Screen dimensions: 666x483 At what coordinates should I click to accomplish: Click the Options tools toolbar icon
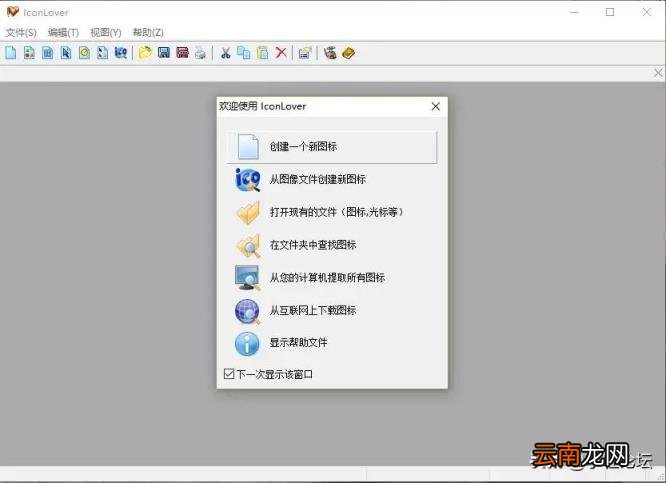click(330, 53)
